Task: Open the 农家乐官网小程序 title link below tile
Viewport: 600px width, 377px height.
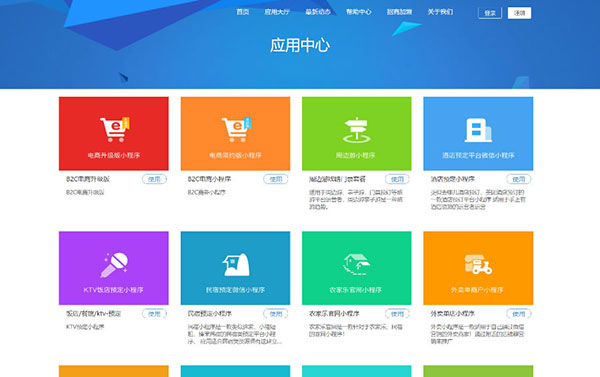Action: pyautogui.click(x=334, y=314)
